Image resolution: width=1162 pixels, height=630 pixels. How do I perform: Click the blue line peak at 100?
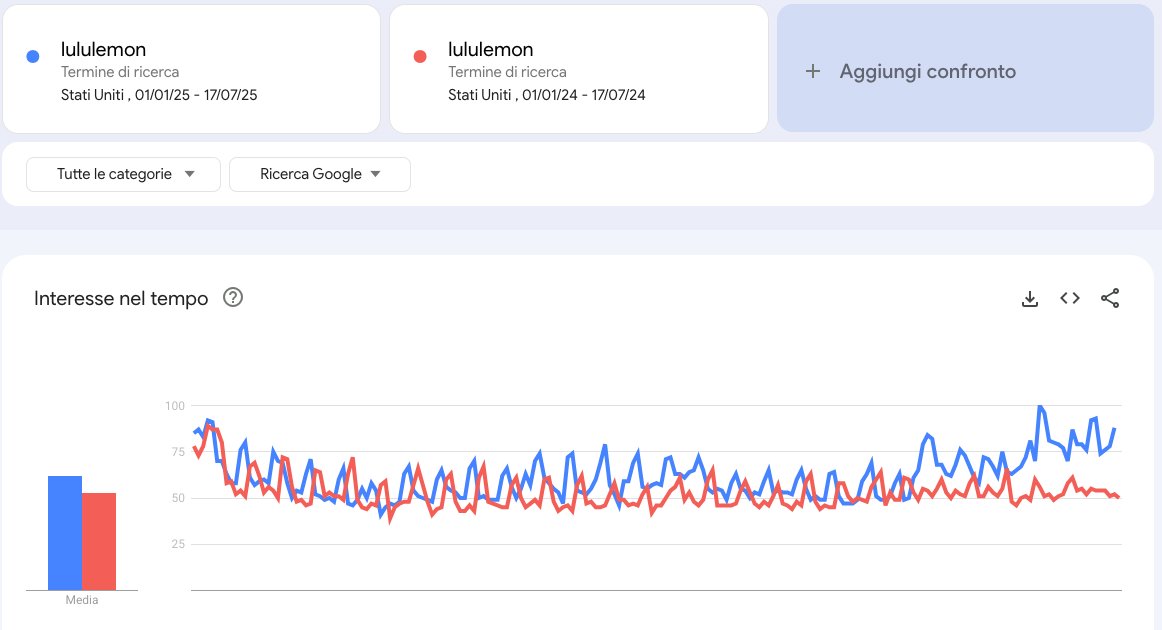tap(1040, 406)
